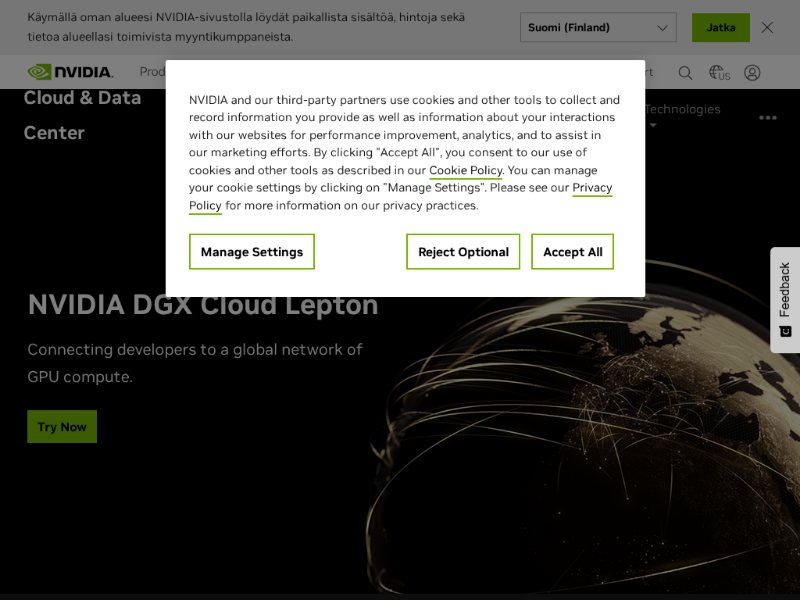Click the globe region selector icon
The height and width of the screenshot is (600, 800).
point(718,73)
